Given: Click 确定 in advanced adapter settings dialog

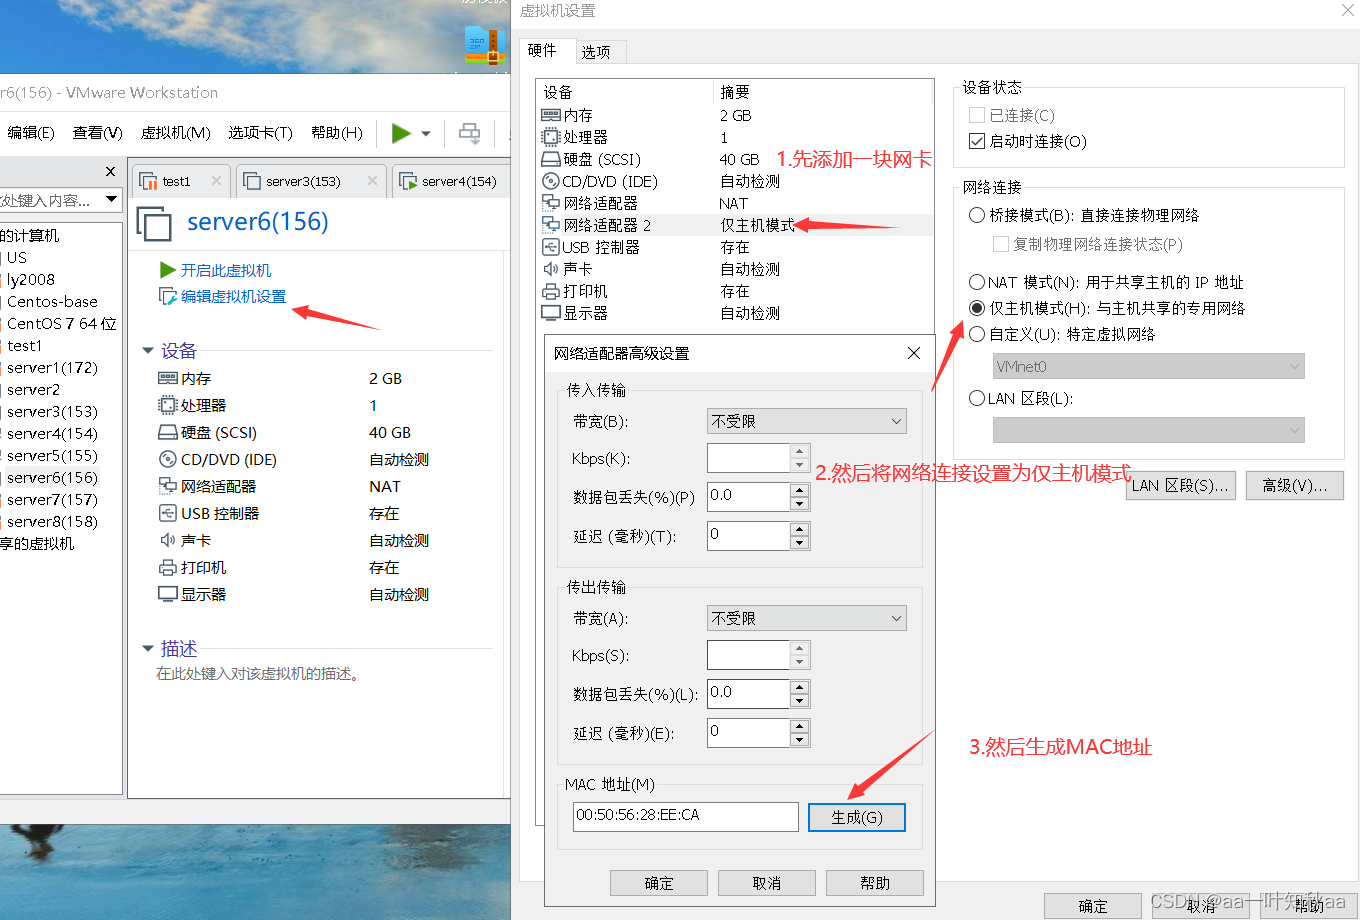Looking at the screenshot, I should [x=659, y=883].
